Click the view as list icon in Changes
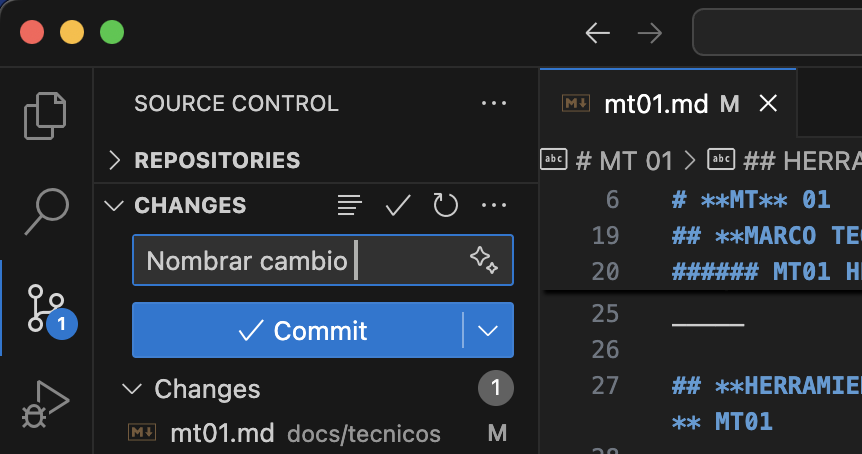 tap(349, 205)
